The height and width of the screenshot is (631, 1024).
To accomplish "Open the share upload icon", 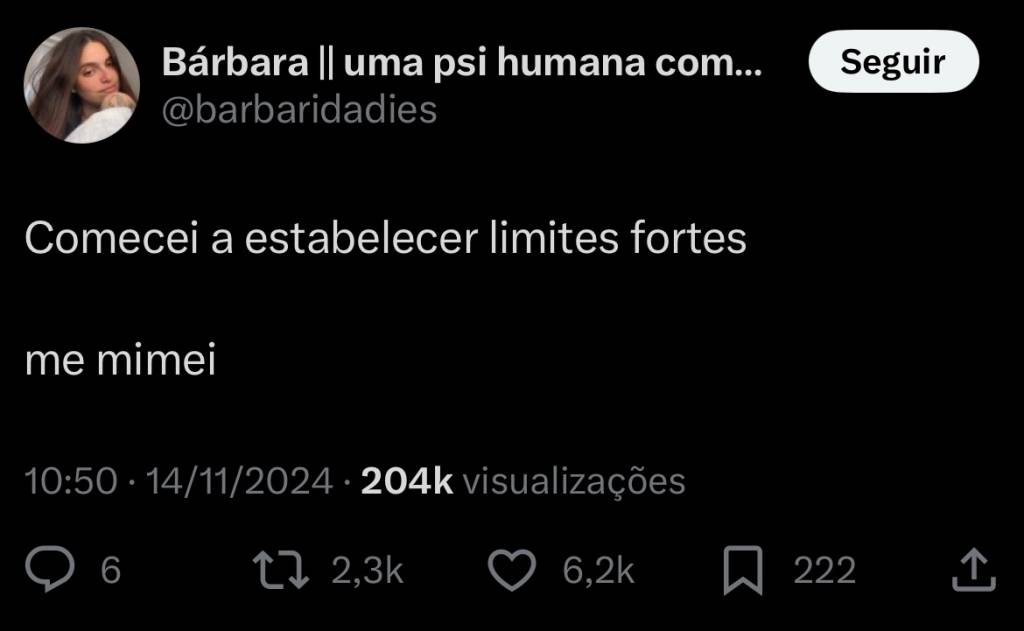I will (974, 570).
